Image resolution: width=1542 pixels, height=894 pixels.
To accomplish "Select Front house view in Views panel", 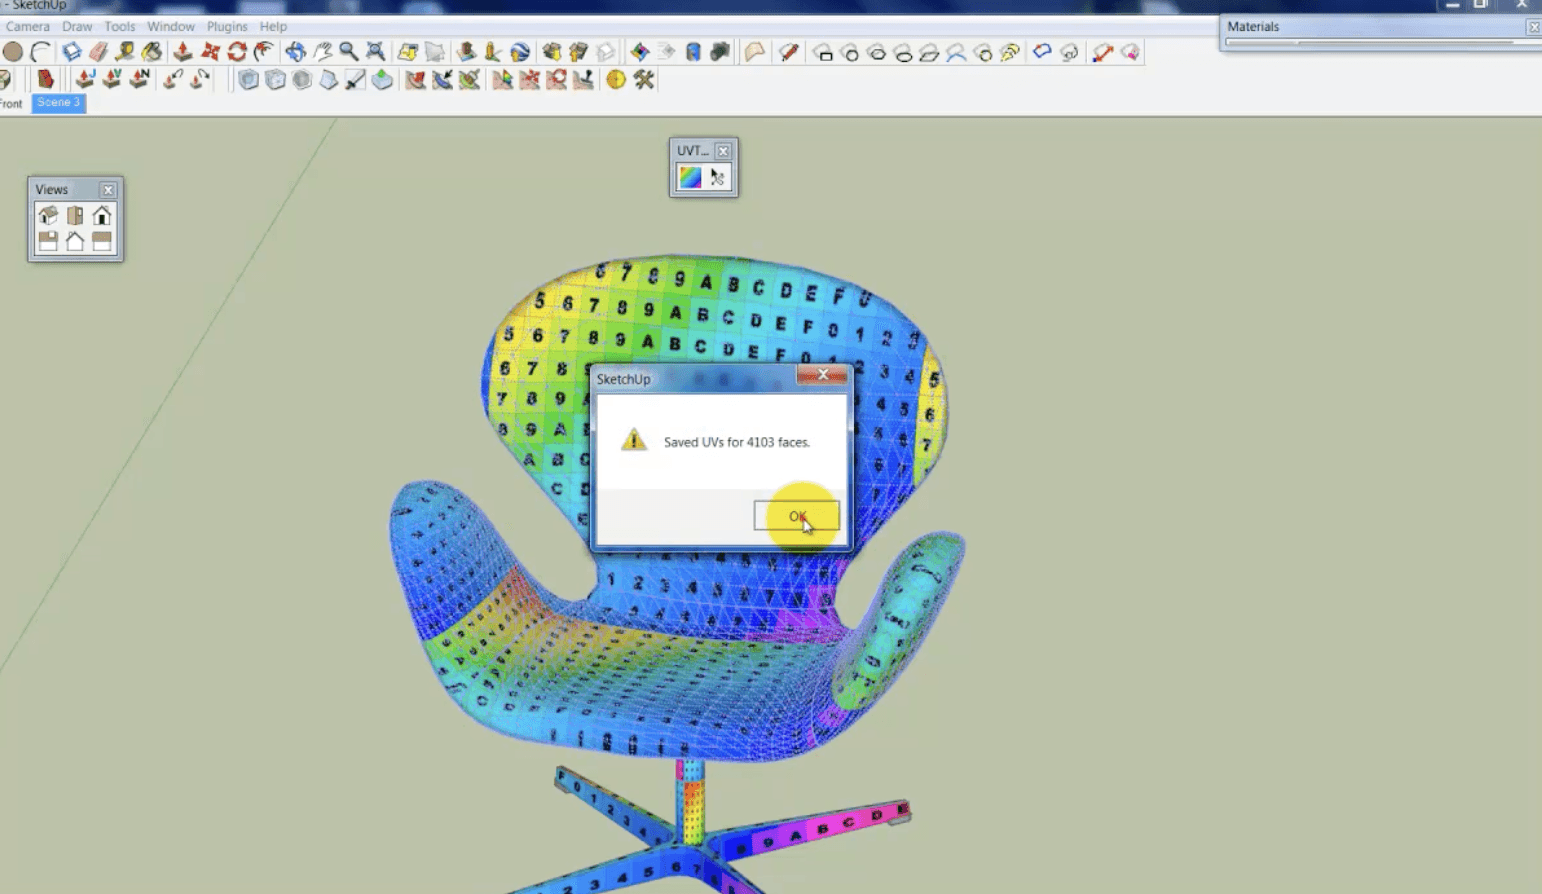I will pyautogui.click(x=102, y=215).
